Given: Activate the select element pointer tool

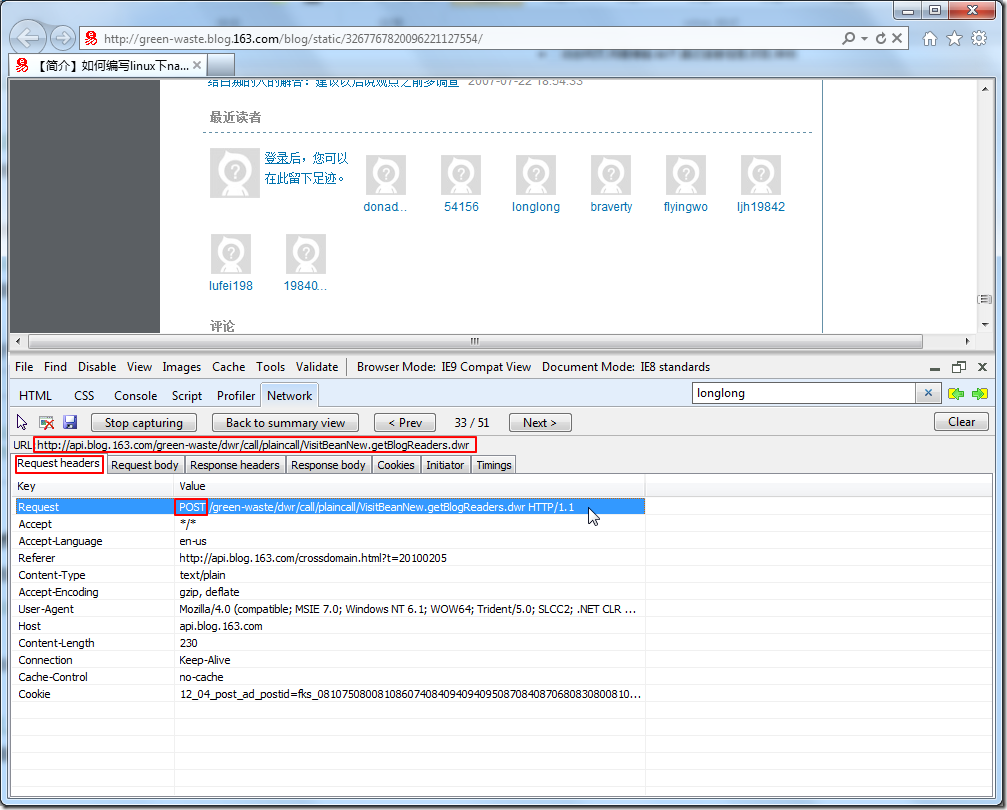Looking at the screenshot, I should click(22, 422).
